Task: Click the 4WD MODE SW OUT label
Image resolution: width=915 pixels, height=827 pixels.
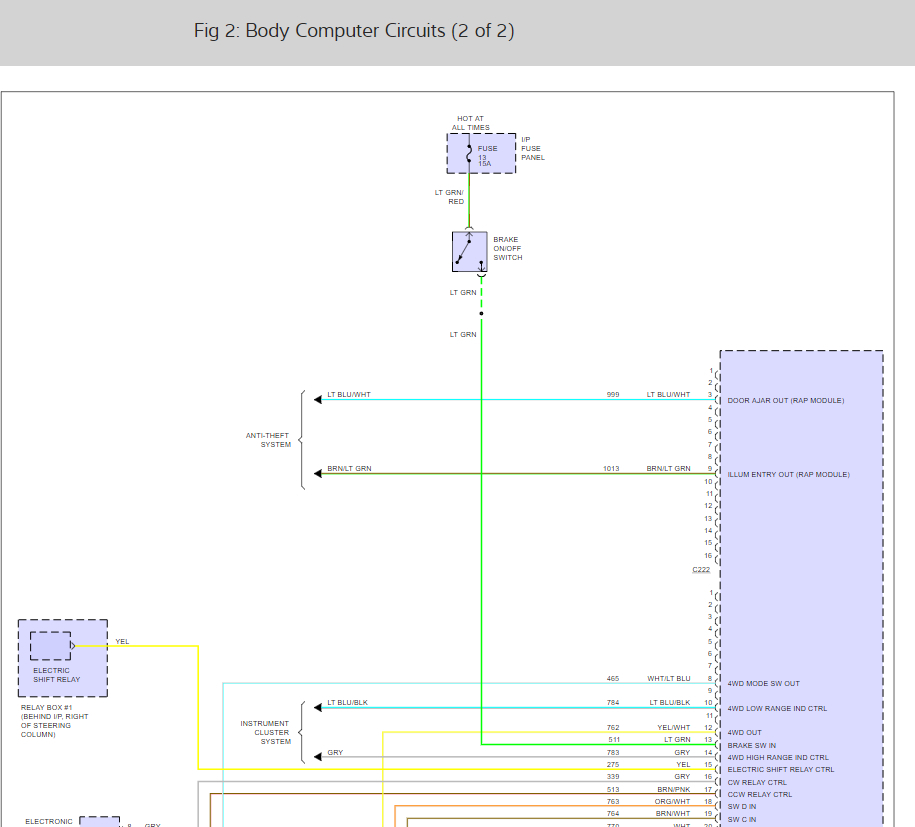Action: click(x=763, y=683)
